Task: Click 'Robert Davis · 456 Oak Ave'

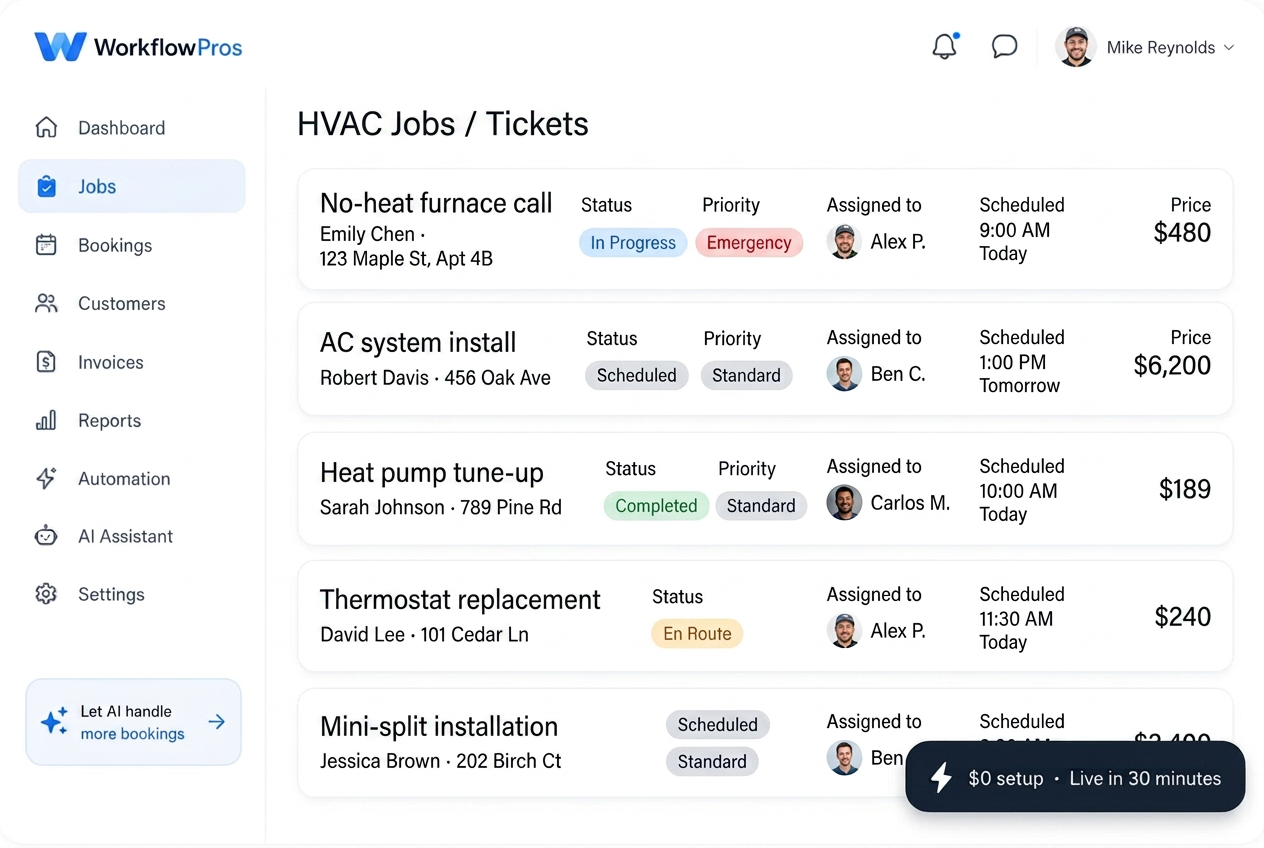Action: (435, 378)
